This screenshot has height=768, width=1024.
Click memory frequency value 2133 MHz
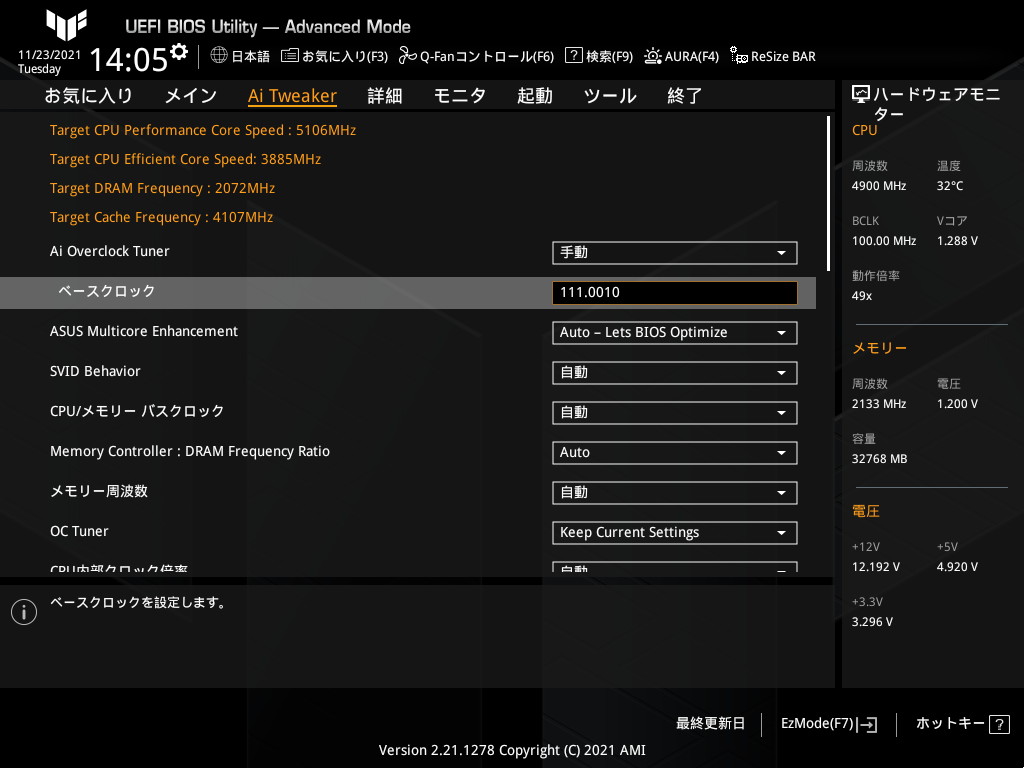coord(879,404)
